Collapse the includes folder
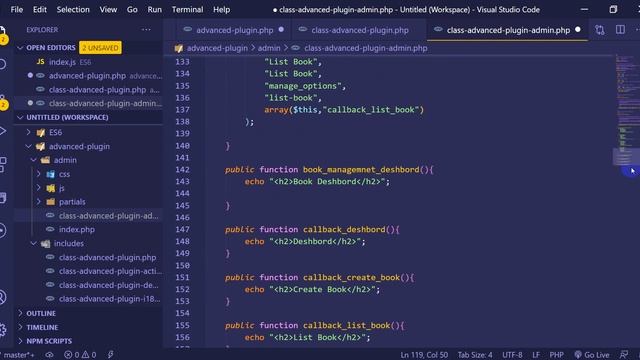Viewport: 640px width, 360px height. click(34, 243)
